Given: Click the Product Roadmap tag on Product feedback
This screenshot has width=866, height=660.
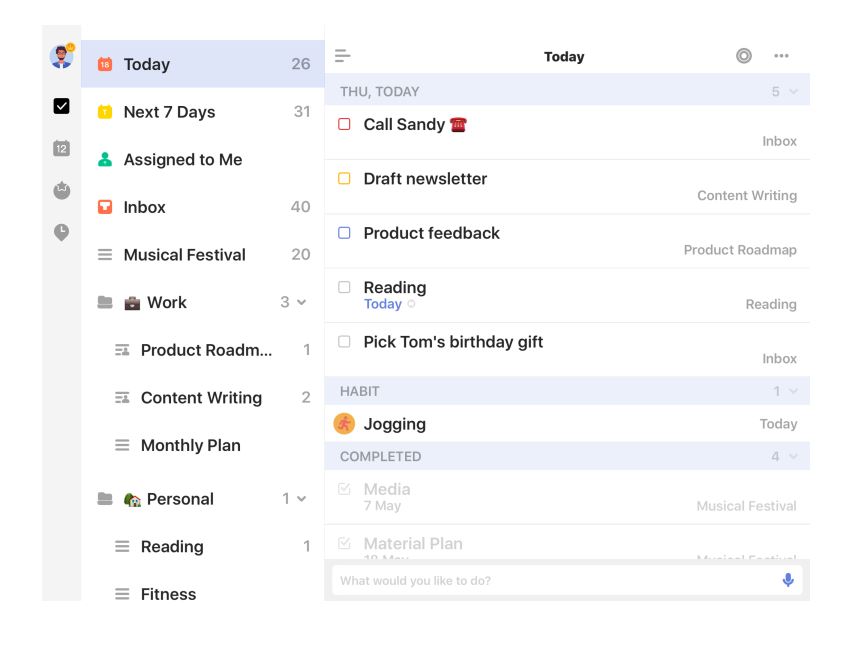Looking at the screenshot, I should (740, 250).
